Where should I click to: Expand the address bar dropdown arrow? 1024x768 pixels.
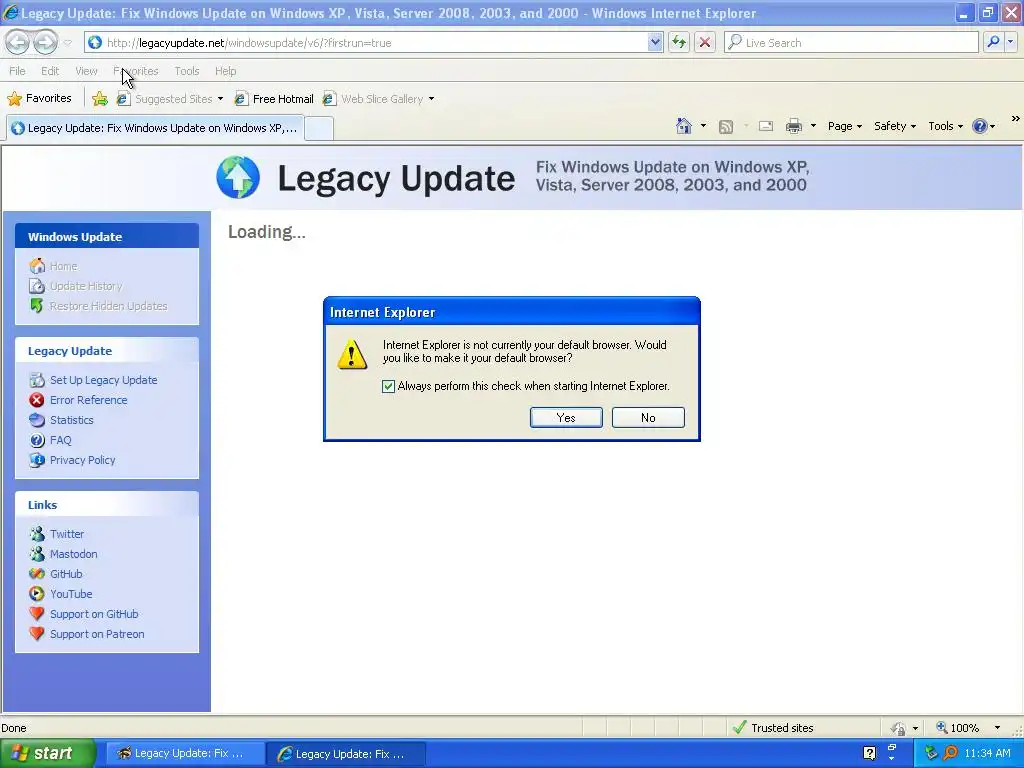pyautogui.click(x=655, y=42)
